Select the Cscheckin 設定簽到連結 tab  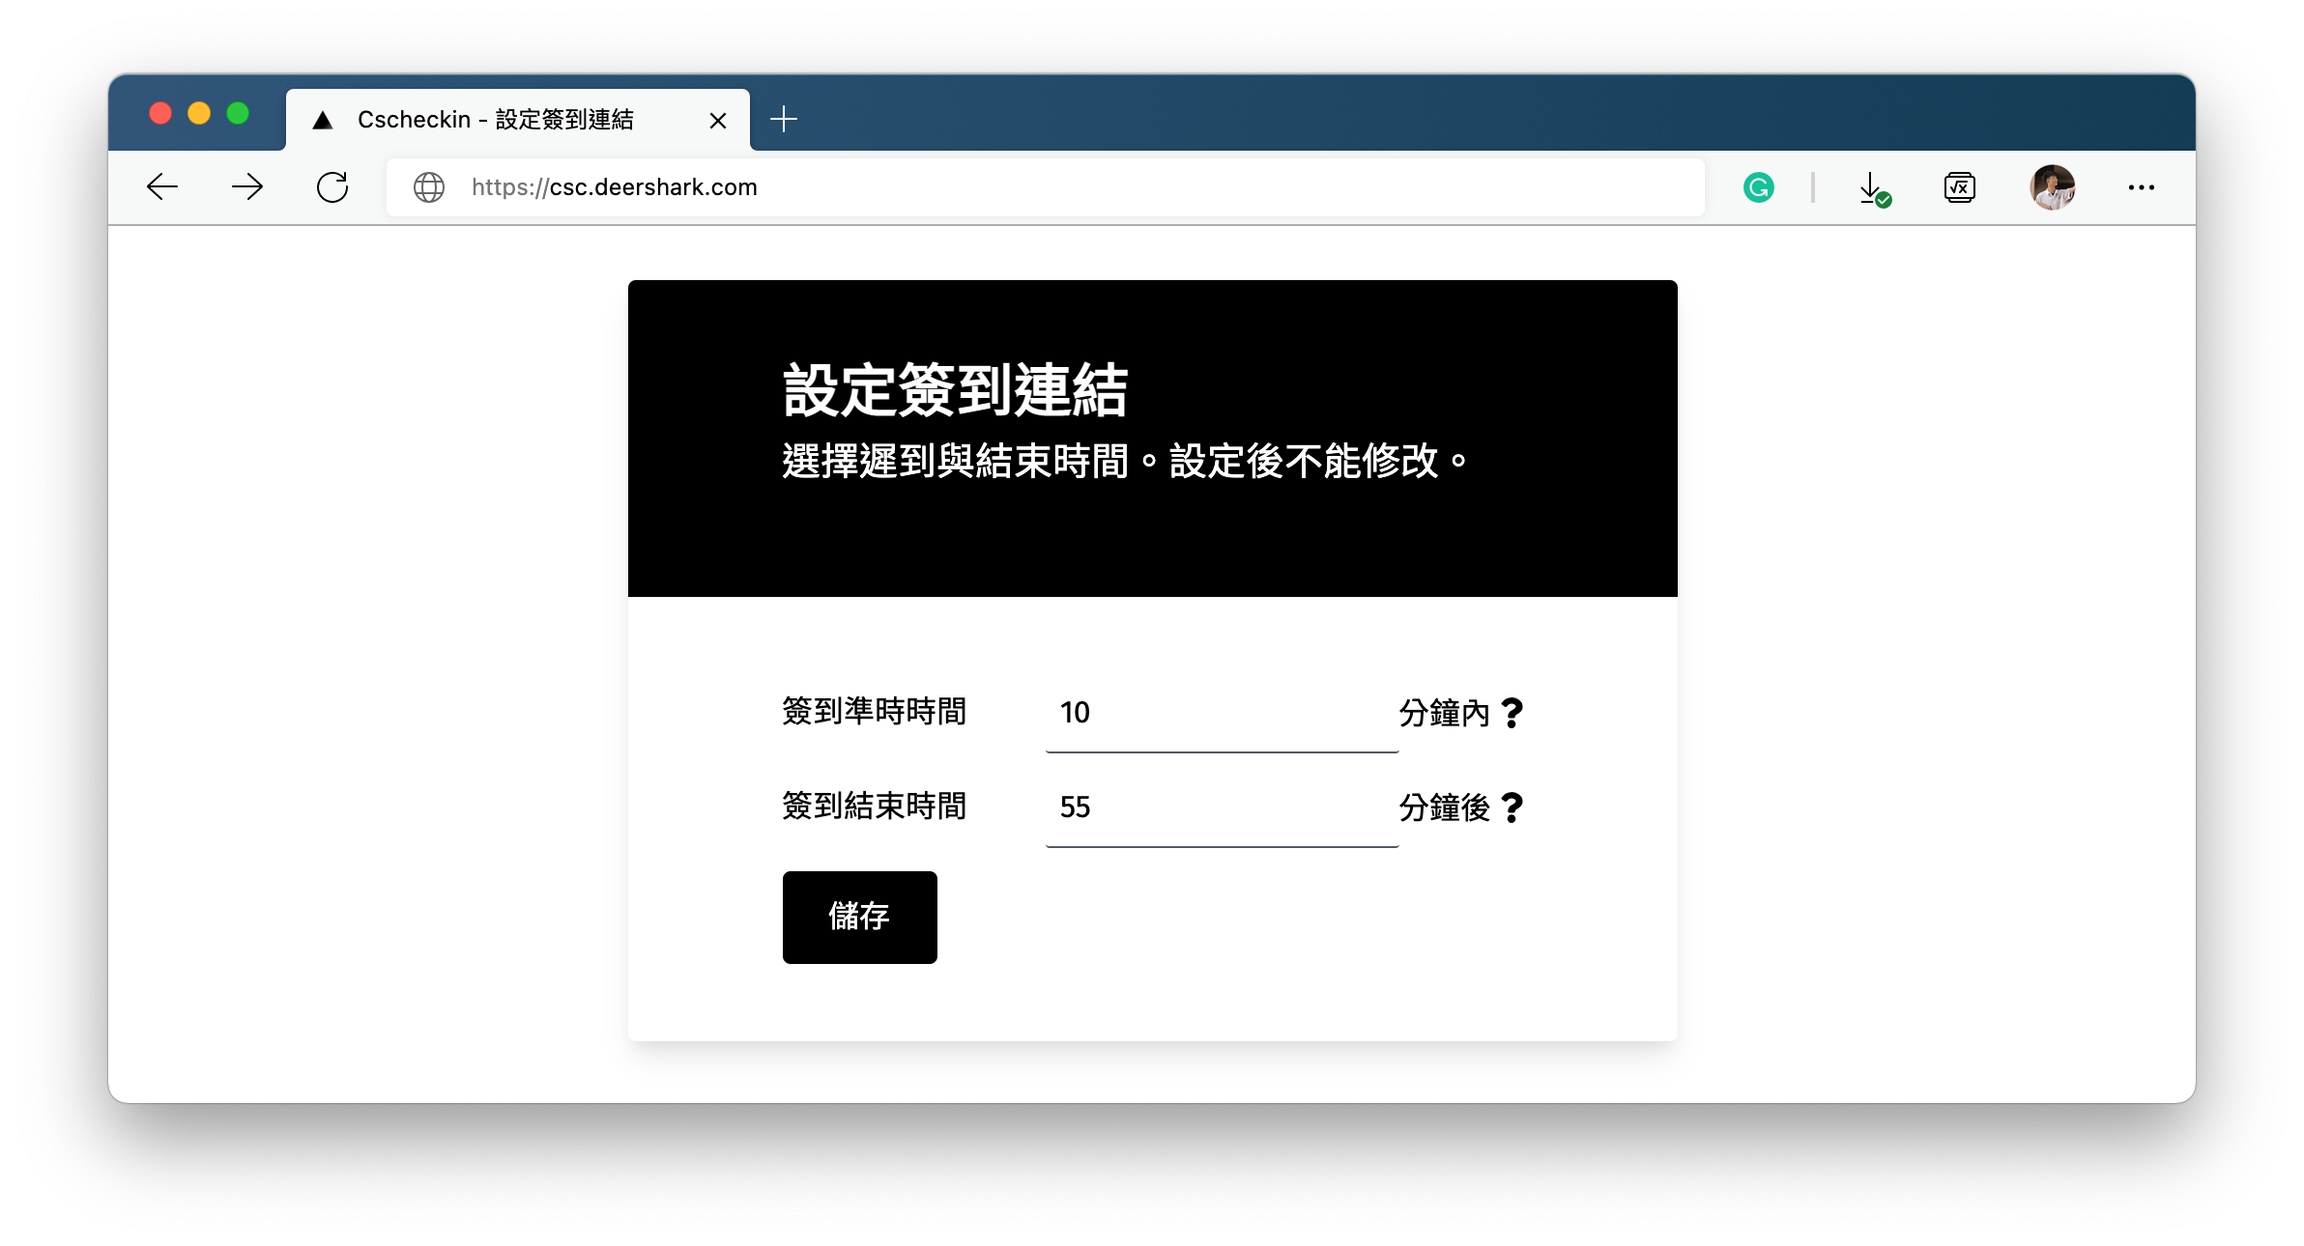pos(495,120)
